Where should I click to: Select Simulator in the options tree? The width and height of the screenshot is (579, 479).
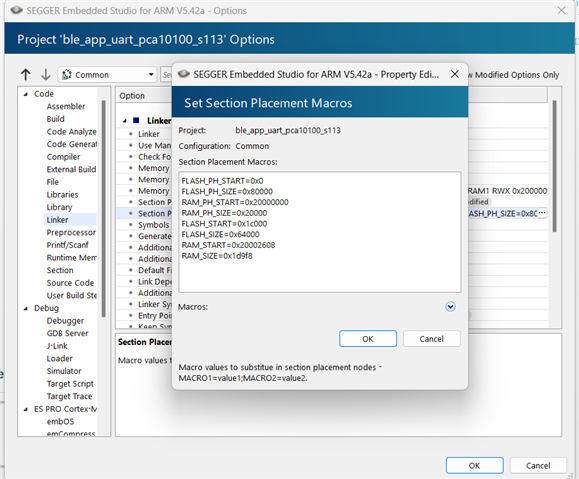[64, 371]
